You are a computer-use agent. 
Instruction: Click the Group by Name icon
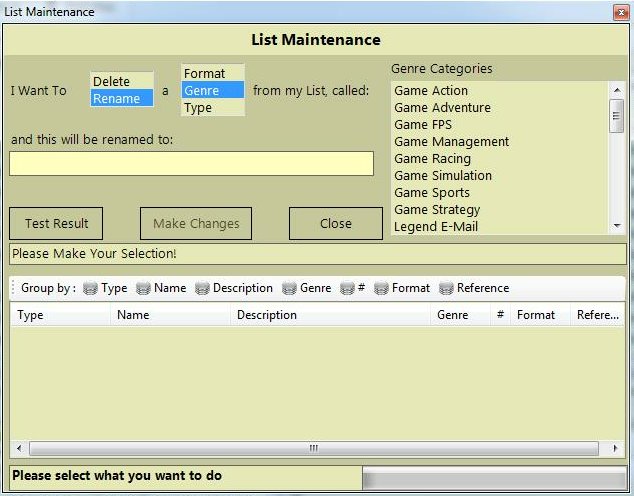pyautogui.click(x=143, y=288)
